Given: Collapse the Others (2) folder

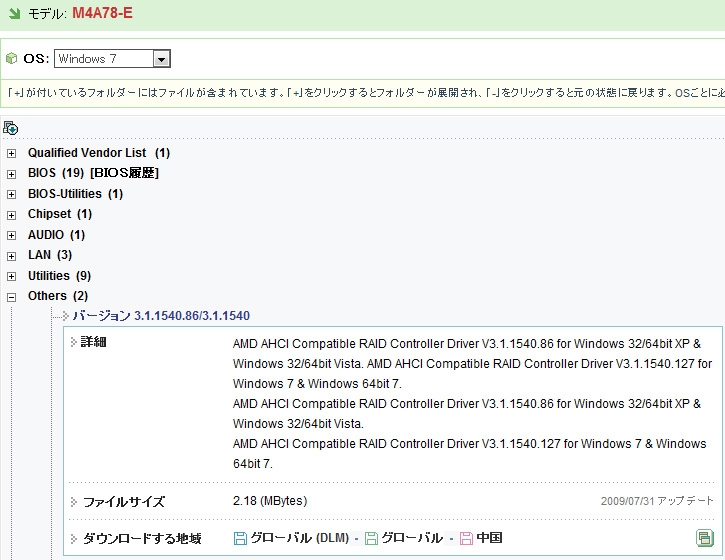Looking at the screenshot, I should (x=12, y=297).
